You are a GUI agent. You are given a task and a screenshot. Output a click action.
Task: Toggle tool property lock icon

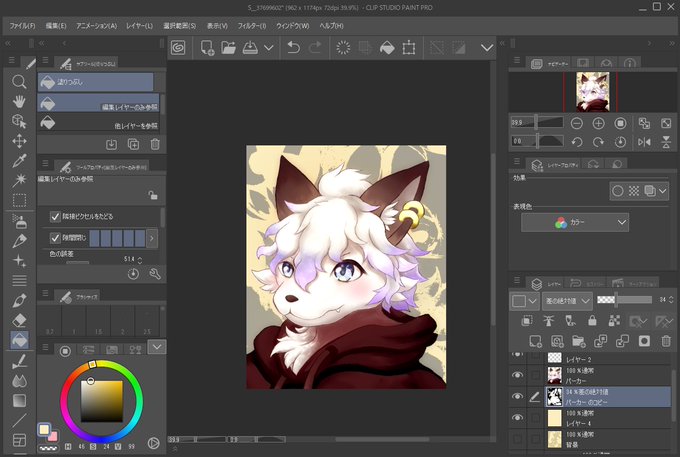[x=153, y=195]
